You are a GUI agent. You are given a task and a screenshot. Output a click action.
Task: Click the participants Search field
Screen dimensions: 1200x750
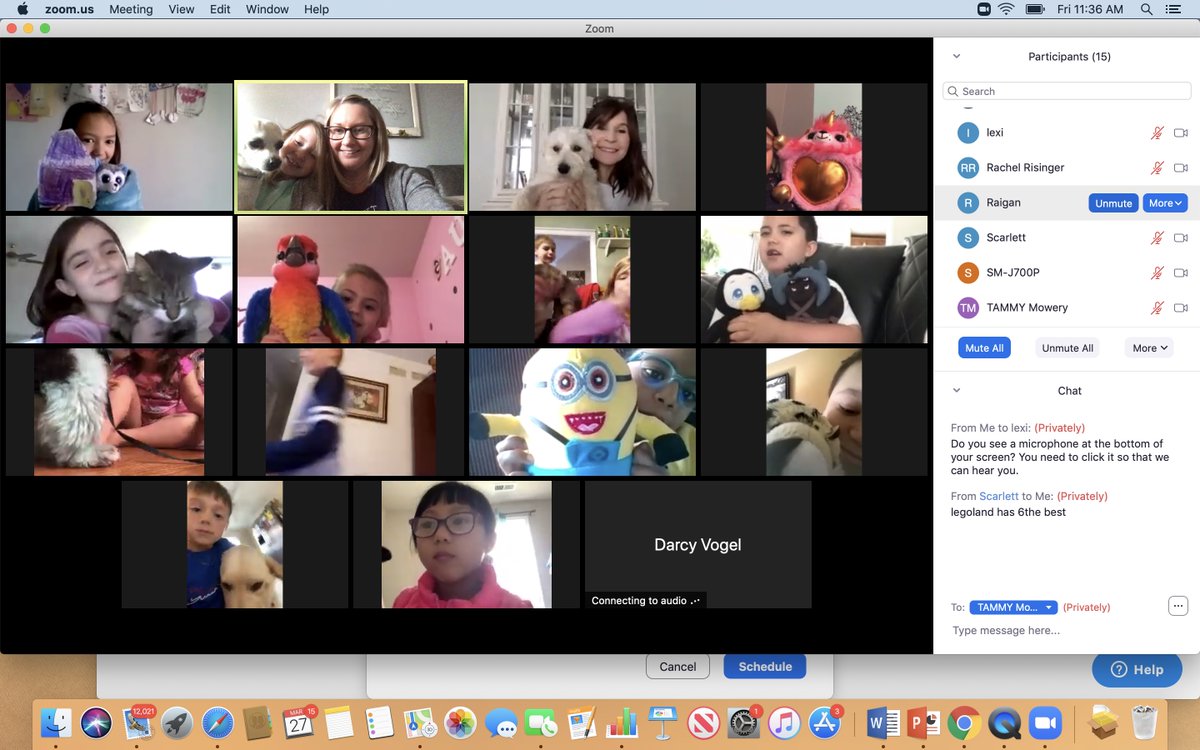coord(1066,91)
